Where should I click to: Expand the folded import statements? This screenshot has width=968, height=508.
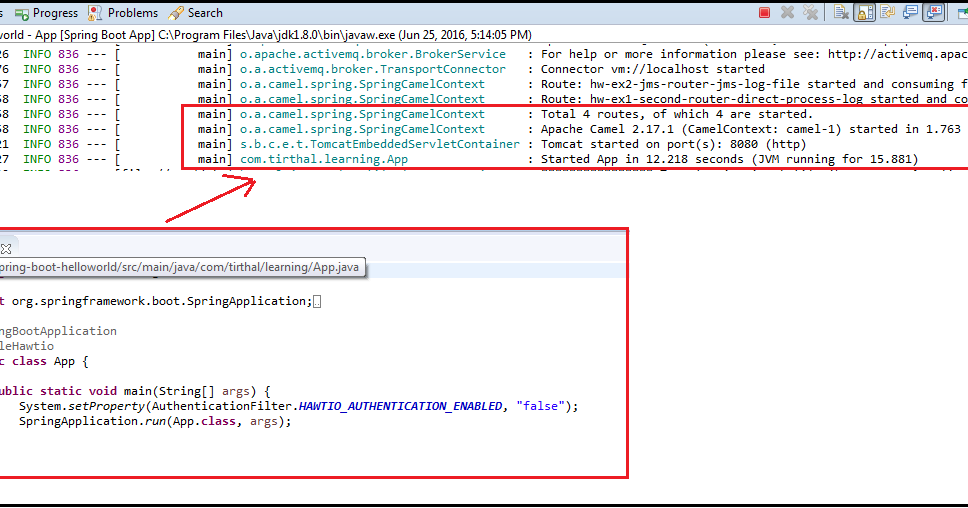[317, 302]
